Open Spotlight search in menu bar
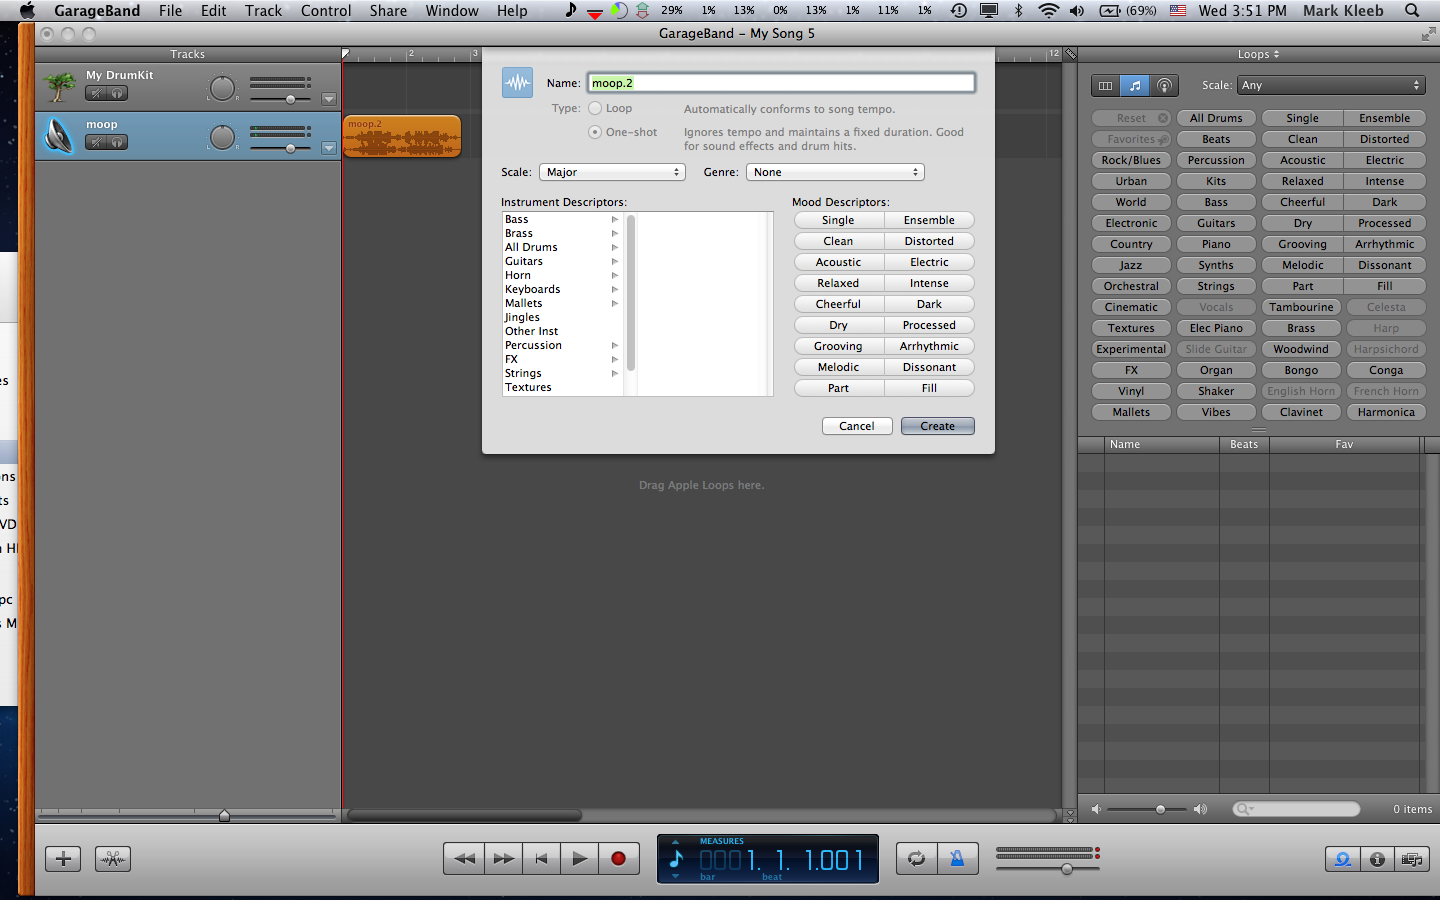 tap(1412, 11)
